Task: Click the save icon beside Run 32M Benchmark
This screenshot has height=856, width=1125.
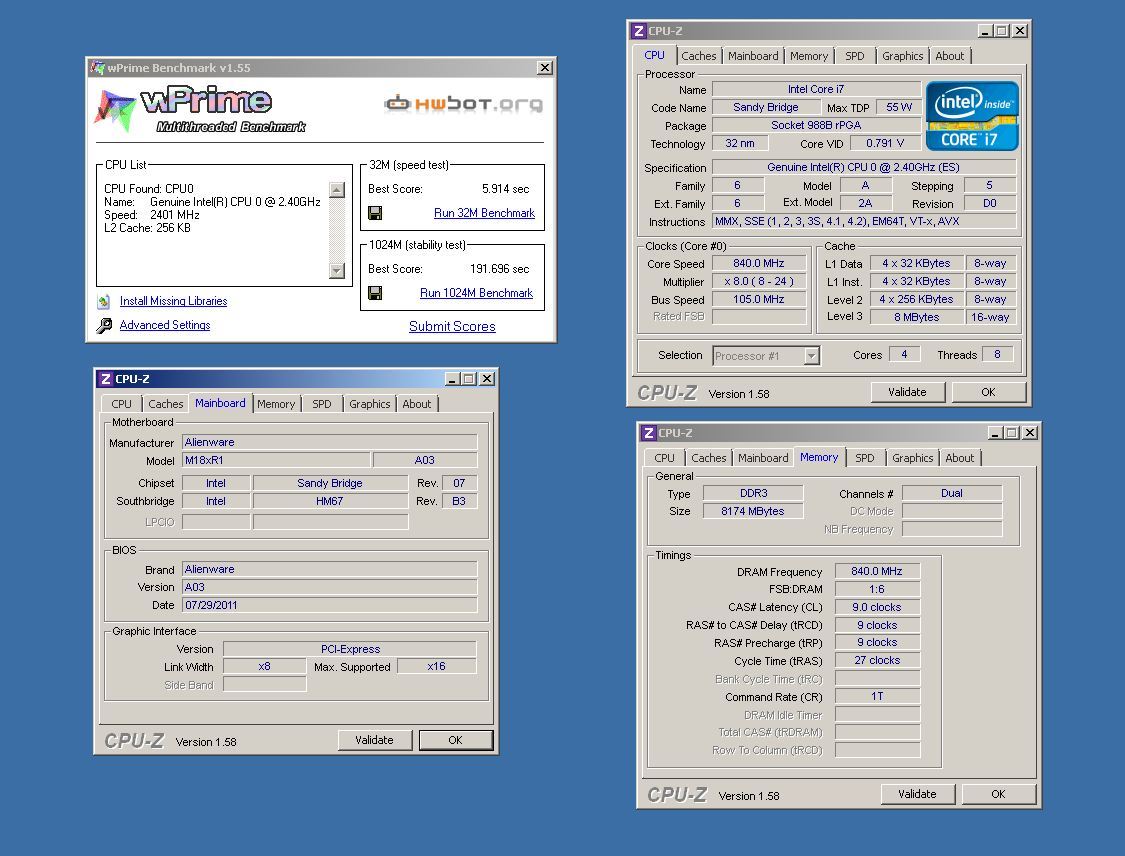Action: (x=375, y=213)
